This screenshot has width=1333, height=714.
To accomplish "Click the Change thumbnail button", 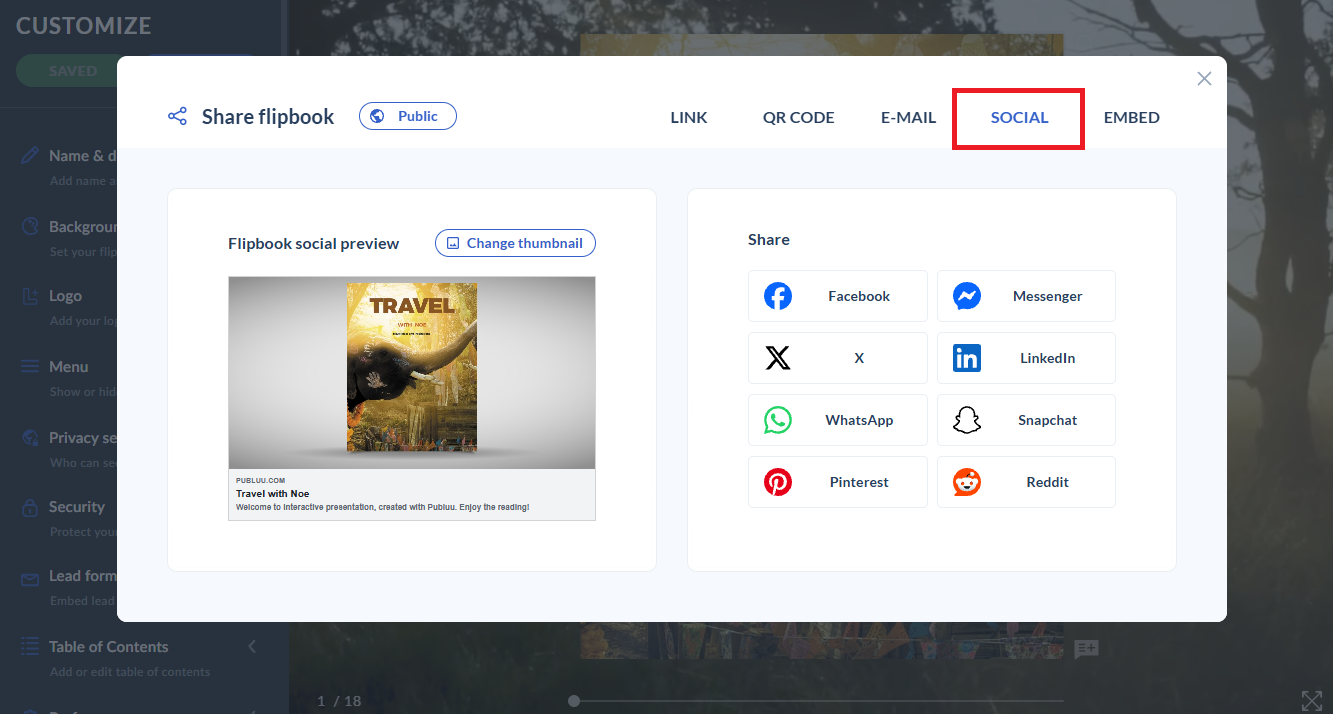I will [x=515, y=243].
